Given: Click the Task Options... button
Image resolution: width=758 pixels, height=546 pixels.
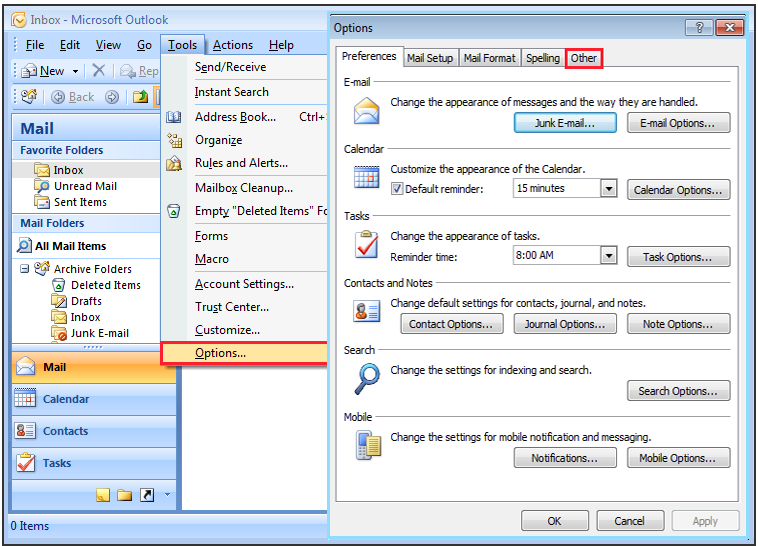Looking at the screenshot, I should pos(678,257).
